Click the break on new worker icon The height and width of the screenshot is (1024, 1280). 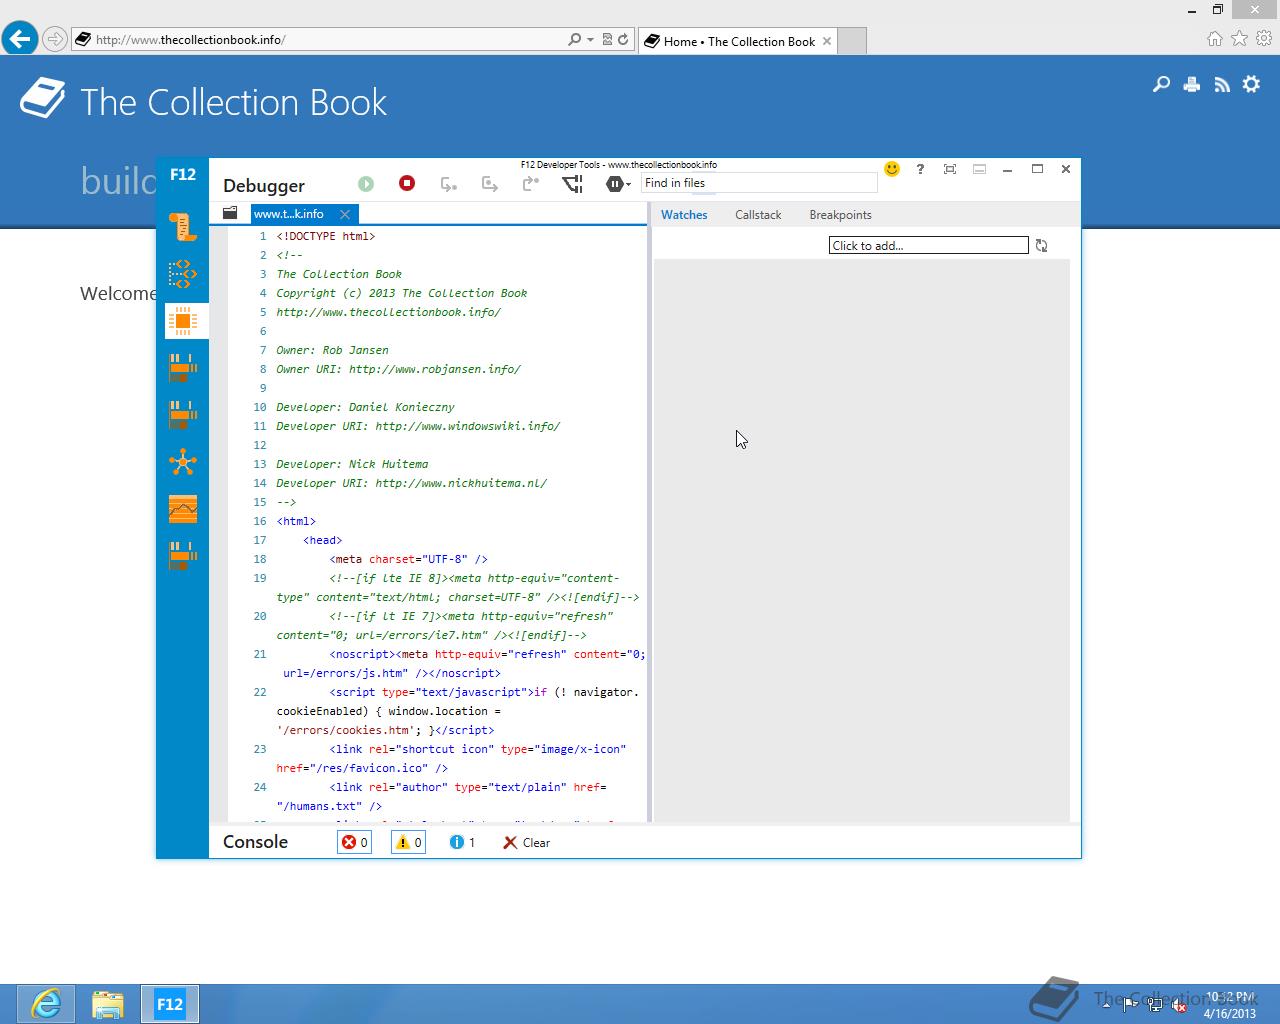(x=572, y=184)
